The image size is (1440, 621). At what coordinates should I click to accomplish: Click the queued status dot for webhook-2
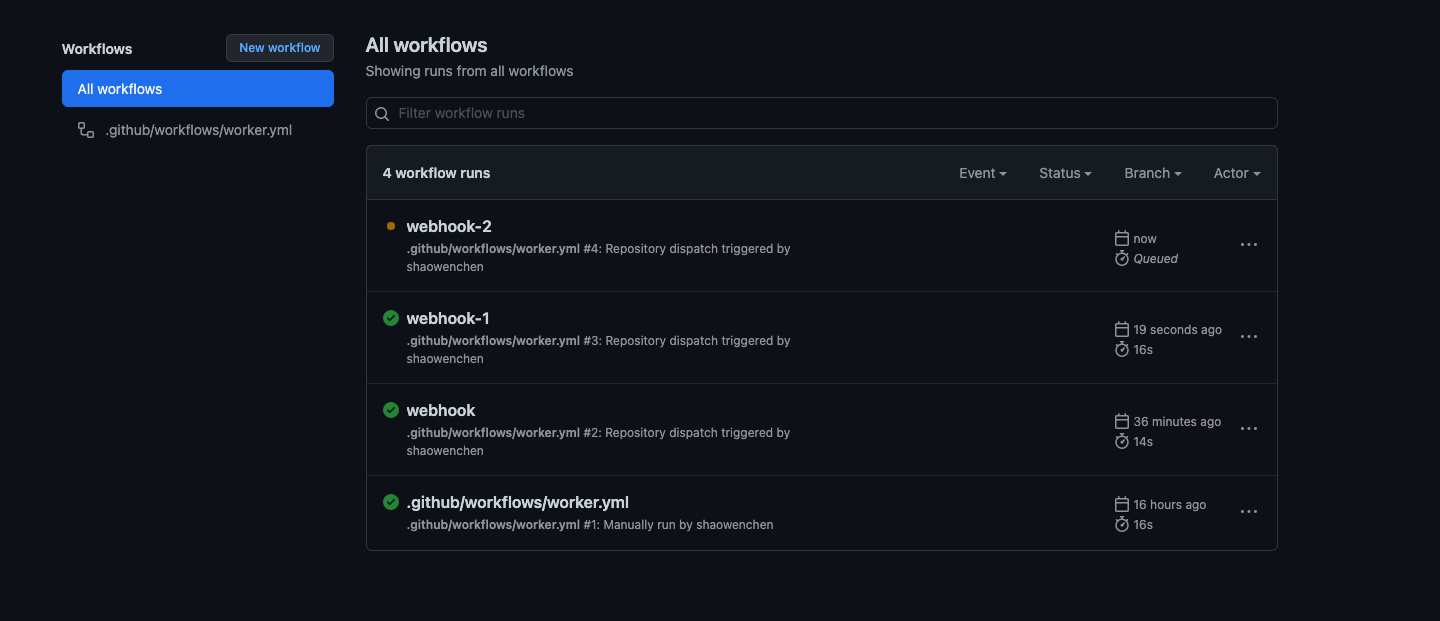tap(391, 226)
